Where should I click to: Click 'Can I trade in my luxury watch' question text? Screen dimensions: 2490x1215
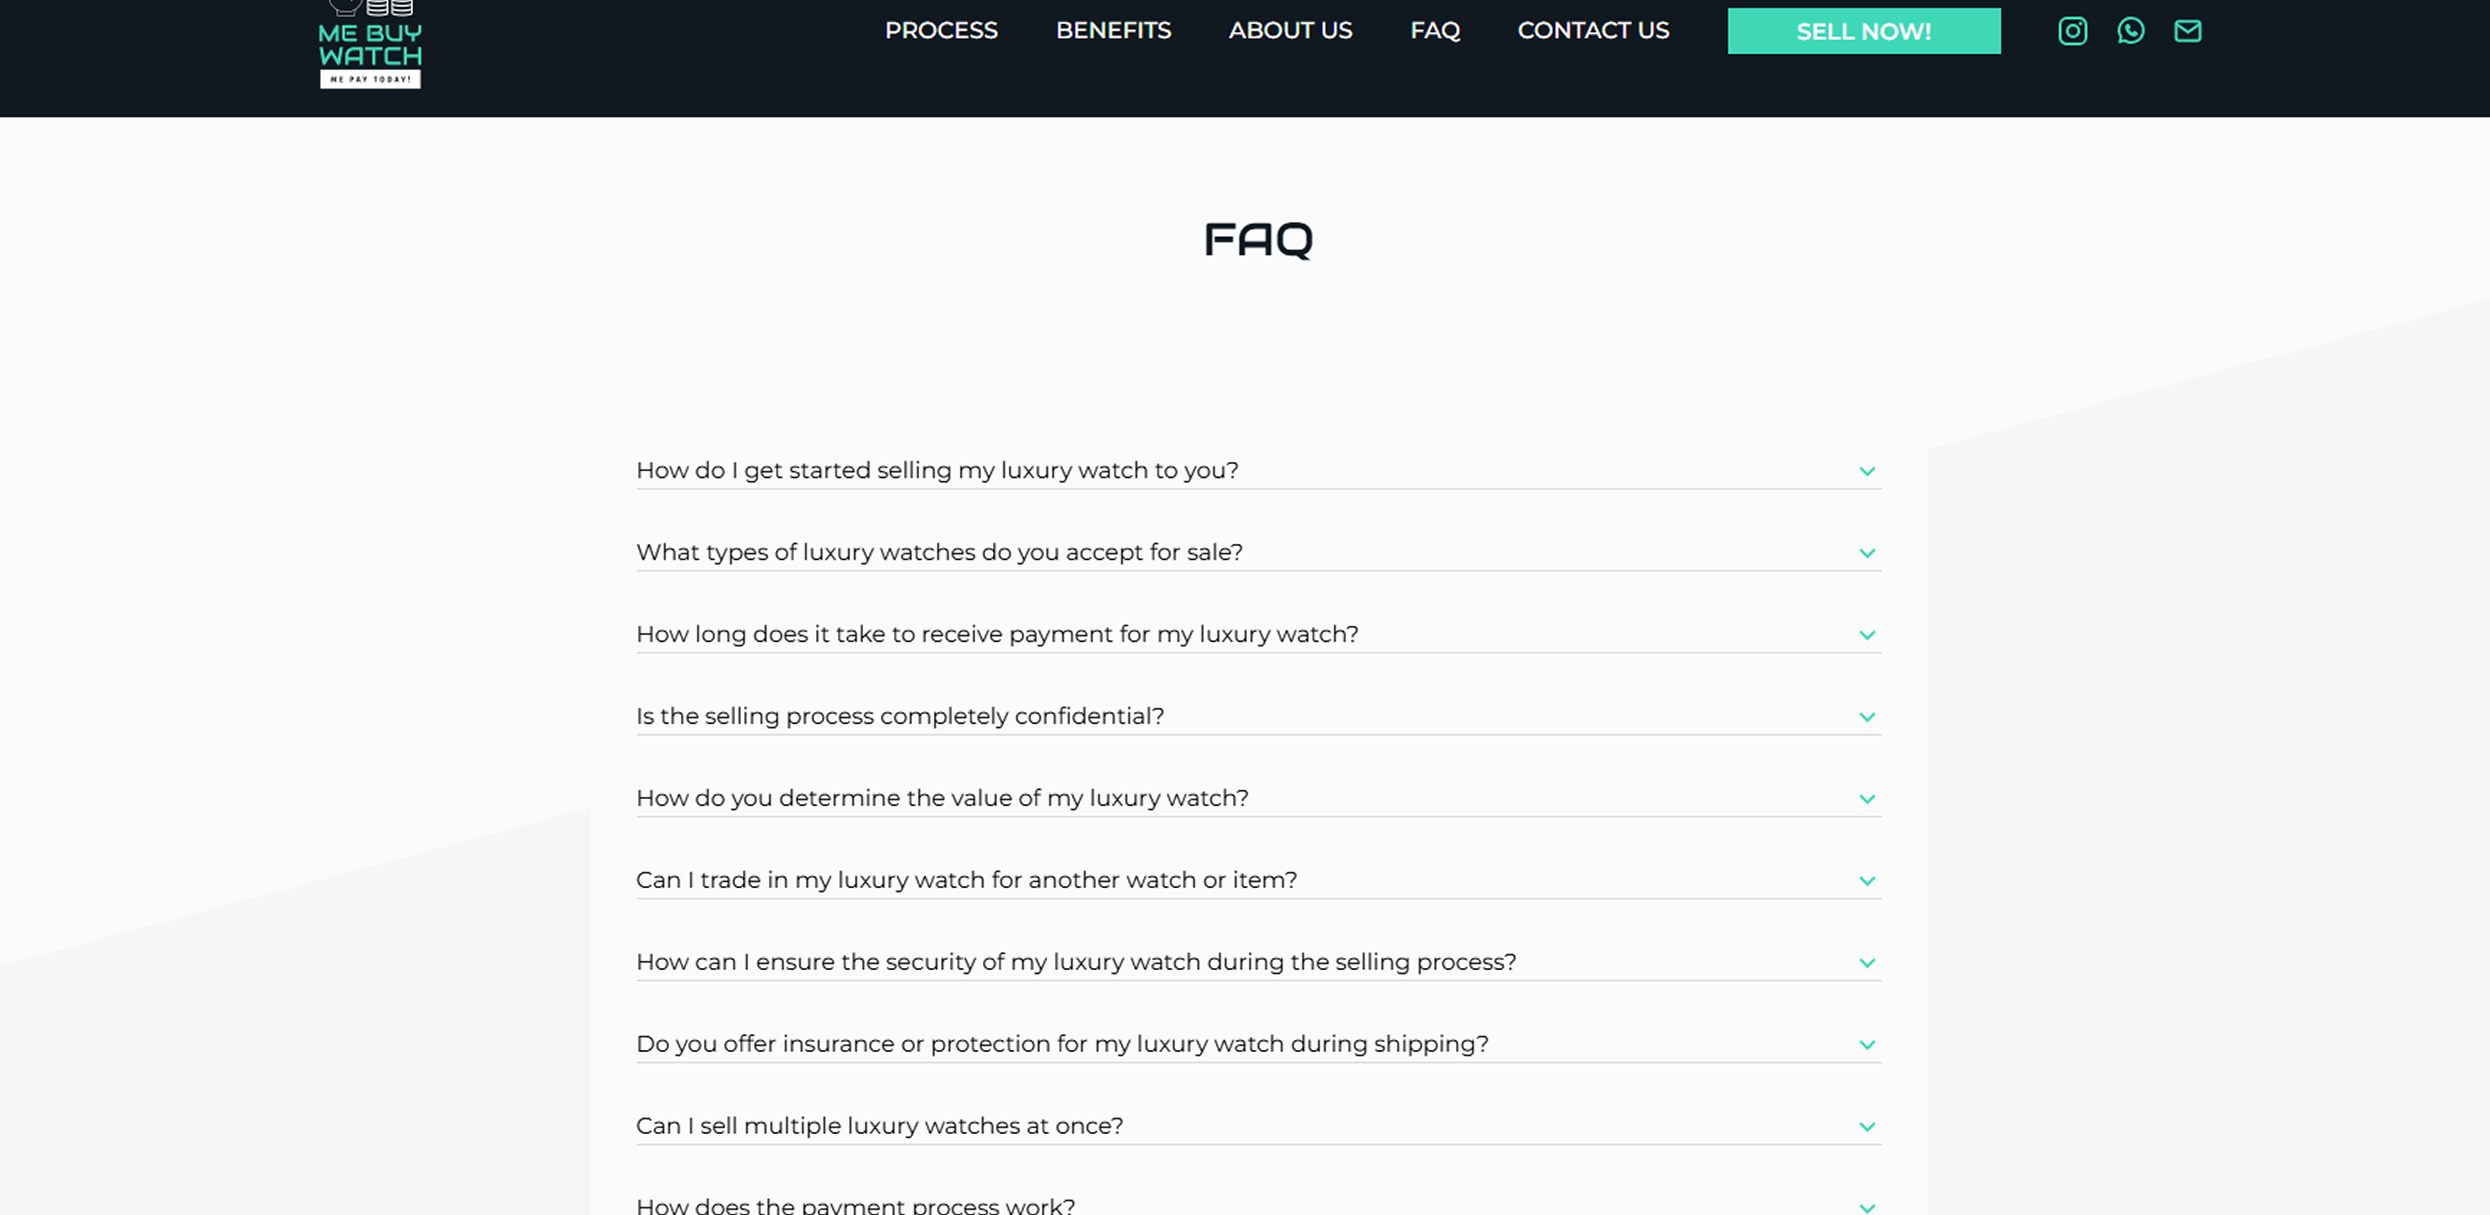[x=966, y=880]
